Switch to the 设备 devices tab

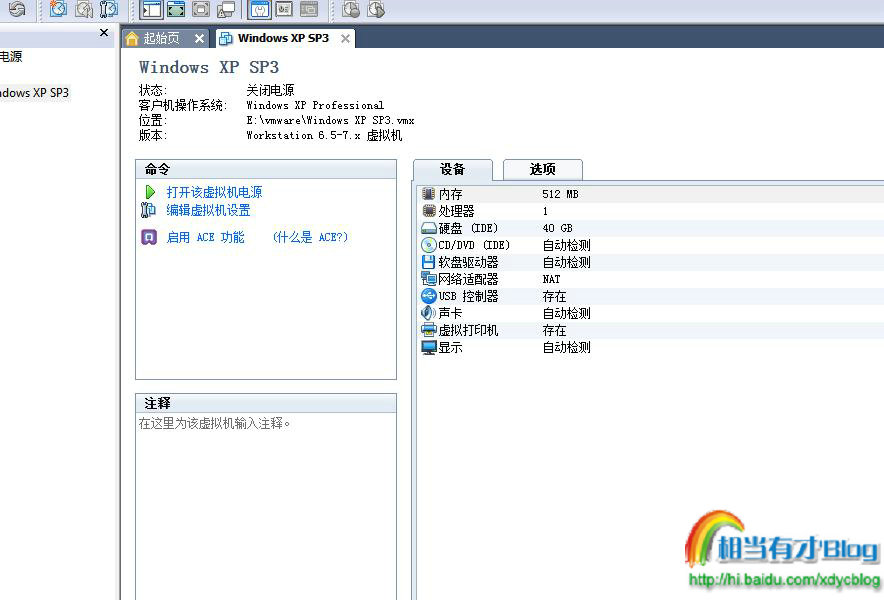click(x=452, y=169)
